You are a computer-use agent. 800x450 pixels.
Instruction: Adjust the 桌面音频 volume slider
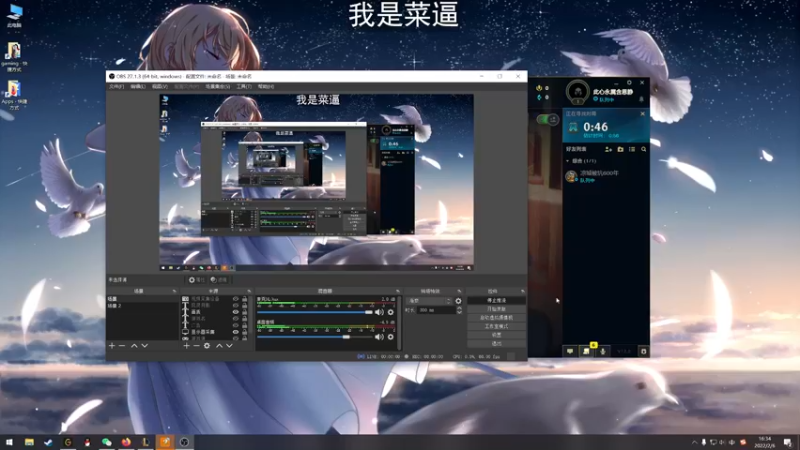tap(315, 337)
